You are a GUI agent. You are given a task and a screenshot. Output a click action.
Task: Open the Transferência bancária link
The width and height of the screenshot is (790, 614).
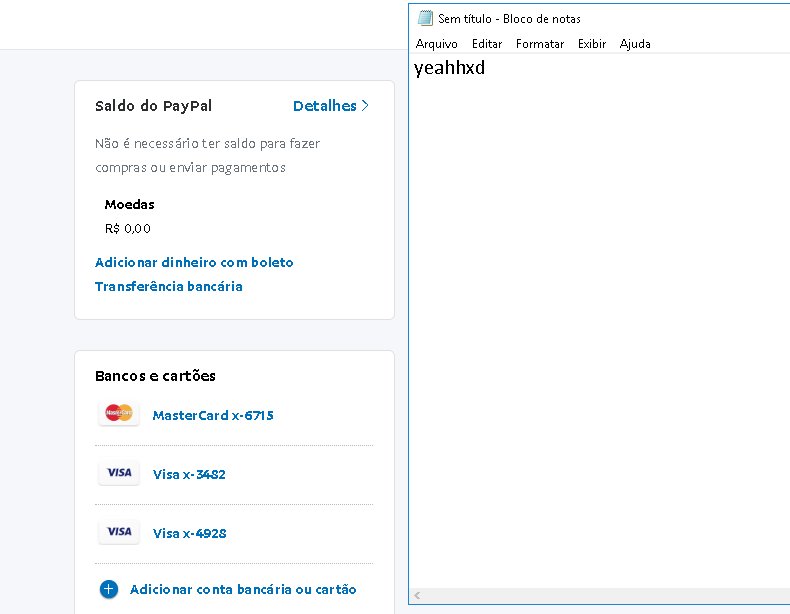[169, 287]
